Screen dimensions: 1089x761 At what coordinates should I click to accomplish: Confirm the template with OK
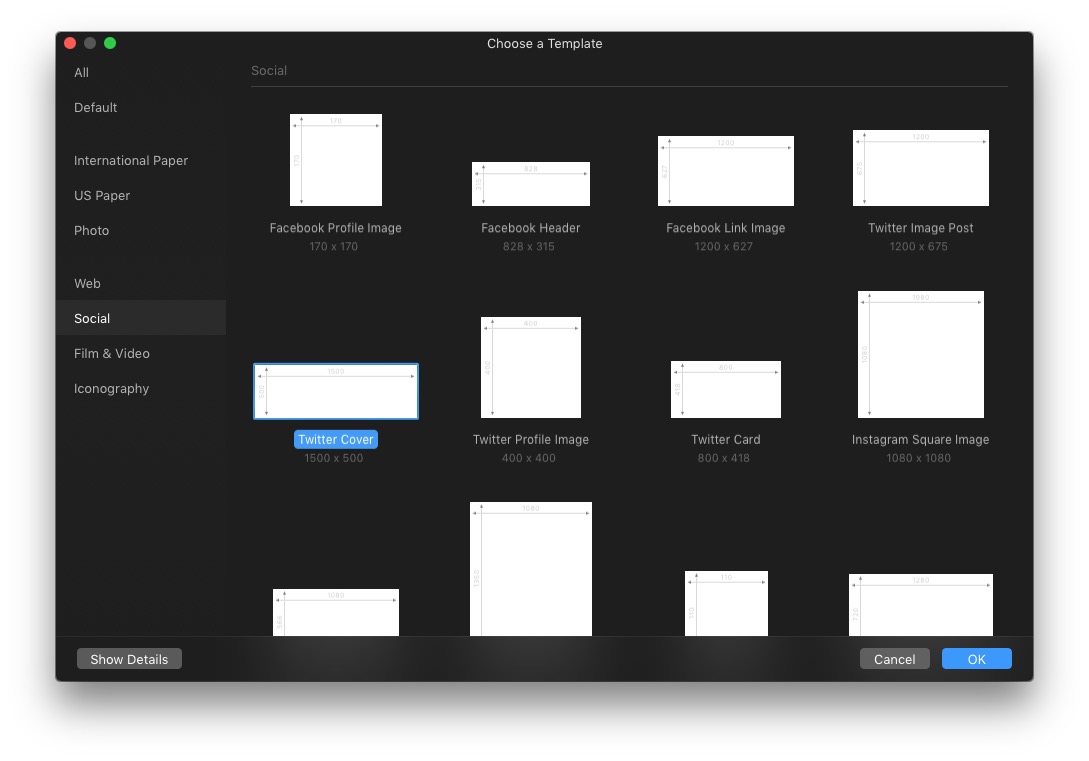(x=976, y=659)
